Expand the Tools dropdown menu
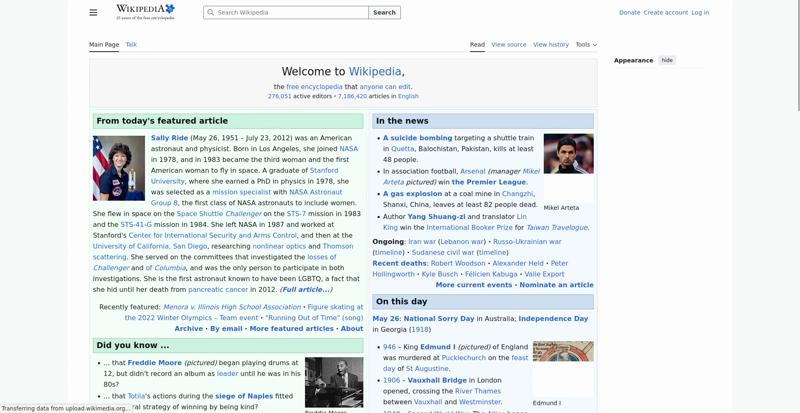 (586, 44)
